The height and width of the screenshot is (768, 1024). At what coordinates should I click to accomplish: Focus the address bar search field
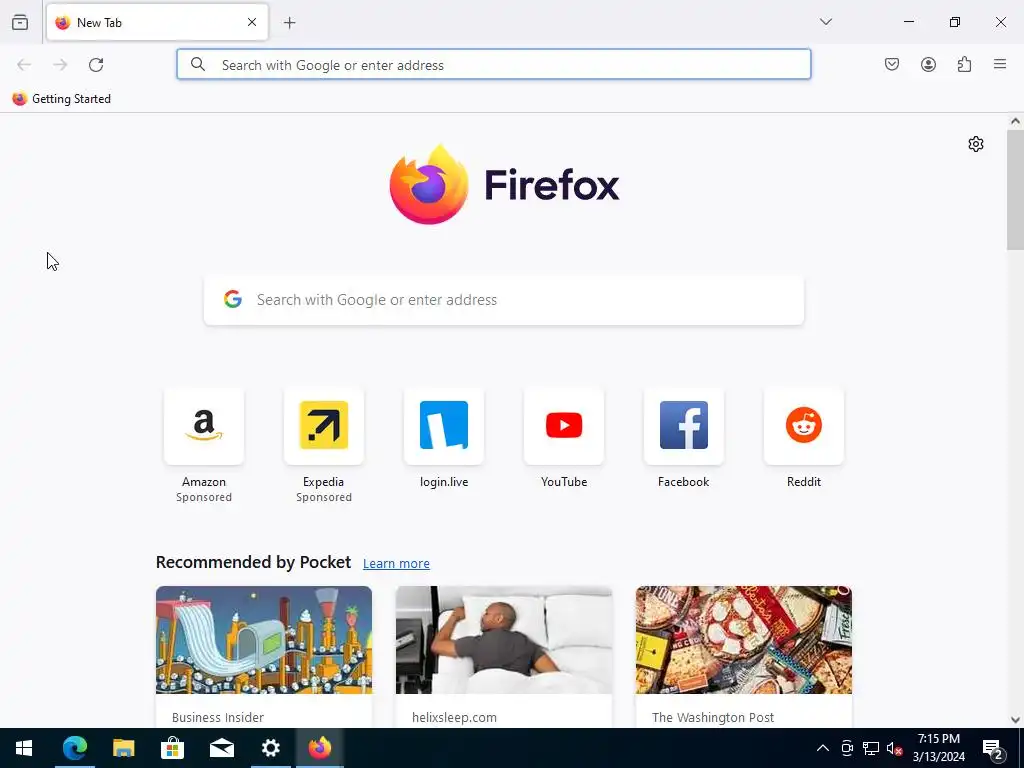coord(494,65)
